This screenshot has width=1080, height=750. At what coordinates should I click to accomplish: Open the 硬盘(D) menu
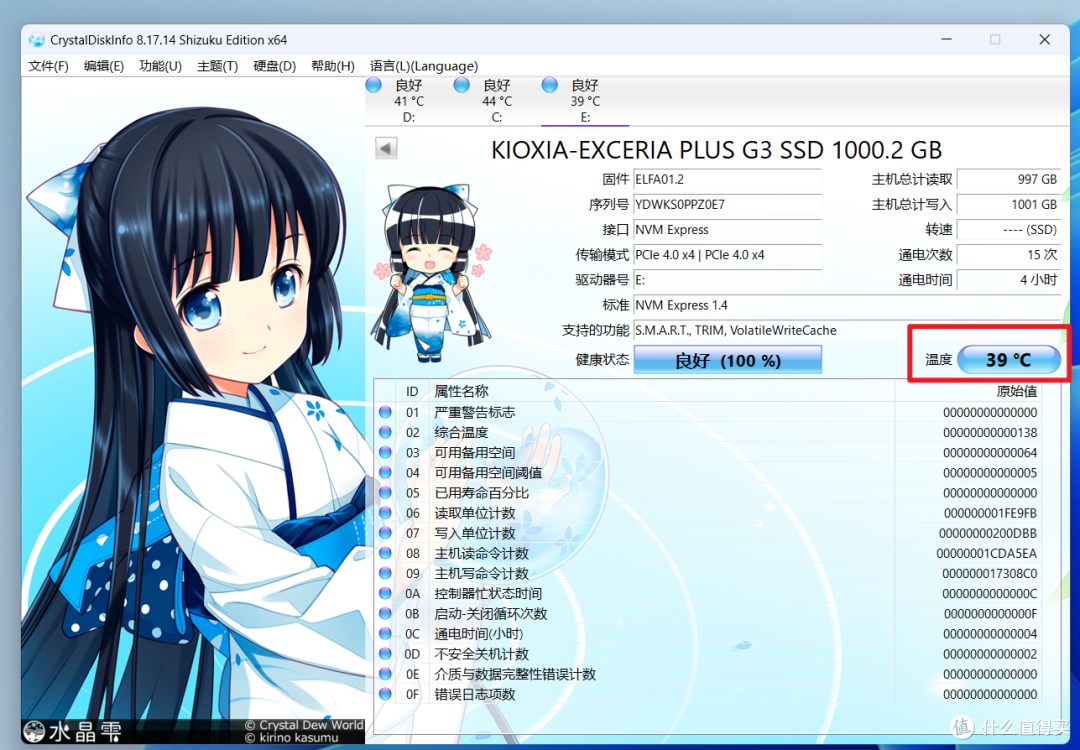tap(275, 66)
